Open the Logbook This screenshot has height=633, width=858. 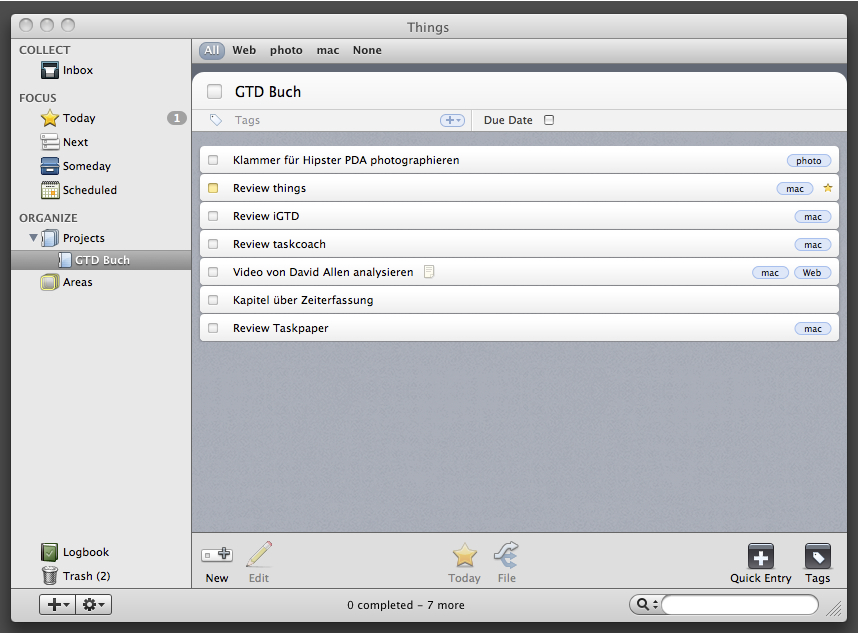(50, 552)
